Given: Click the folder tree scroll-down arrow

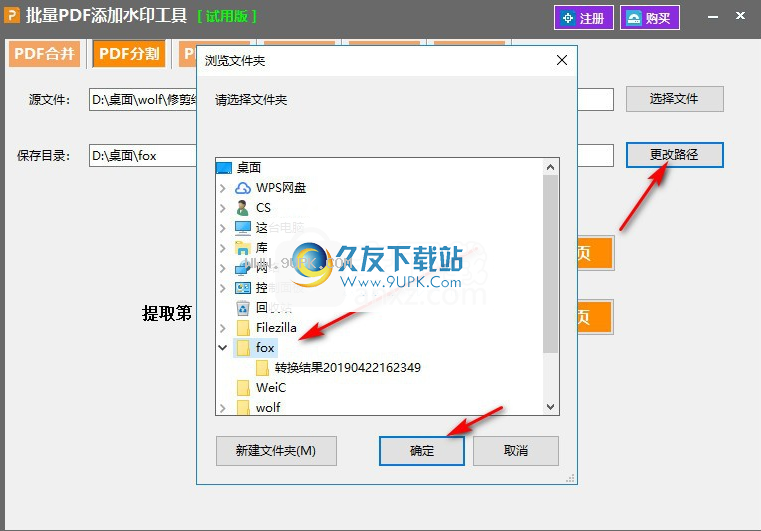Looking at the screenshot, I should click(x=550, y=407).
